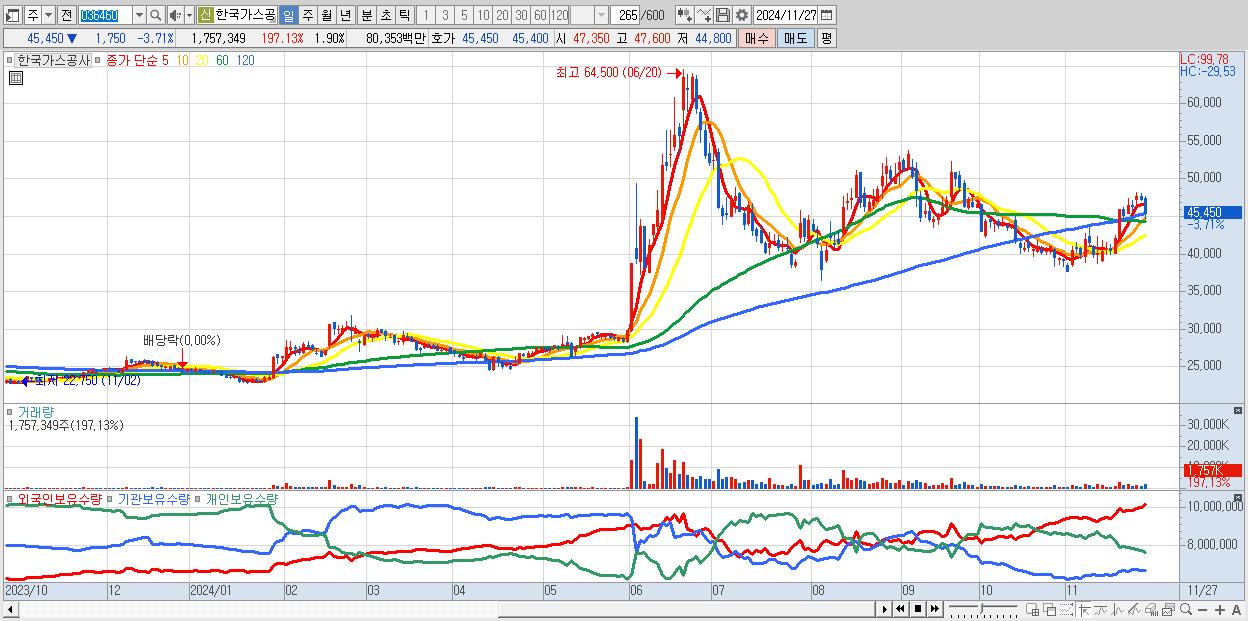The height and width of the screenshot is (621, 1248).
Task: Choose the 10 interval button
Action: tap(483, 15)
